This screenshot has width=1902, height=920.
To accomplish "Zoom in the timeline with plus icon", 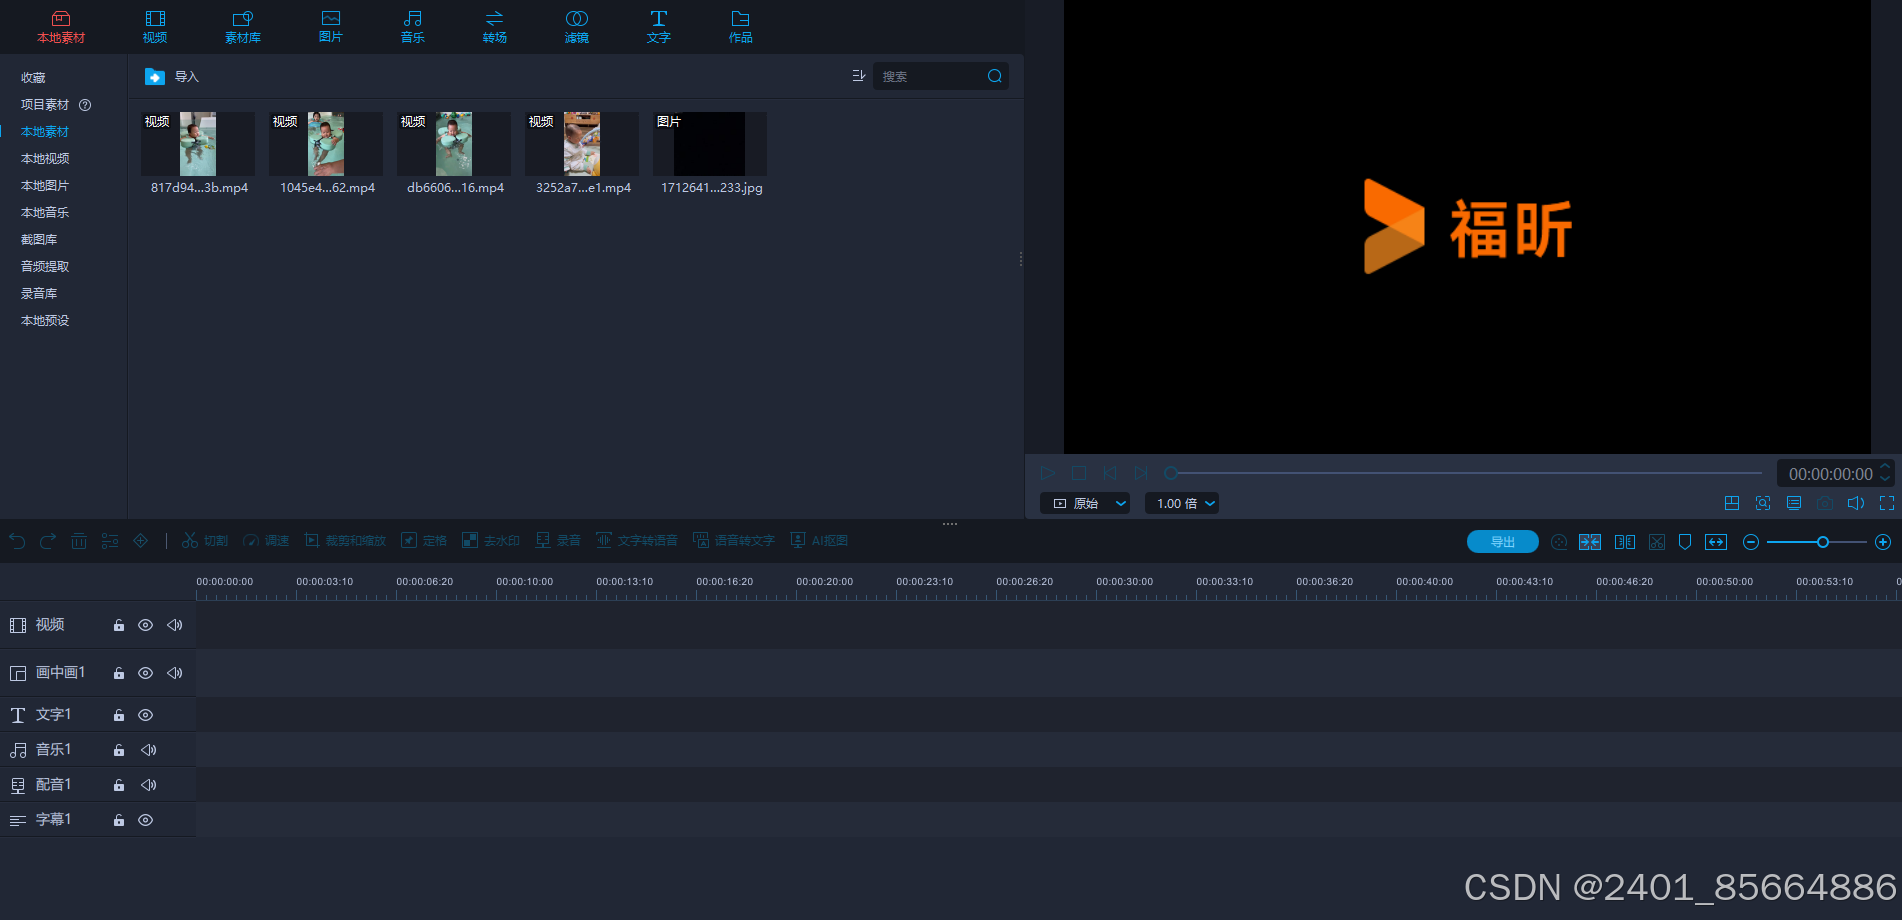I will coord(1883,542).
